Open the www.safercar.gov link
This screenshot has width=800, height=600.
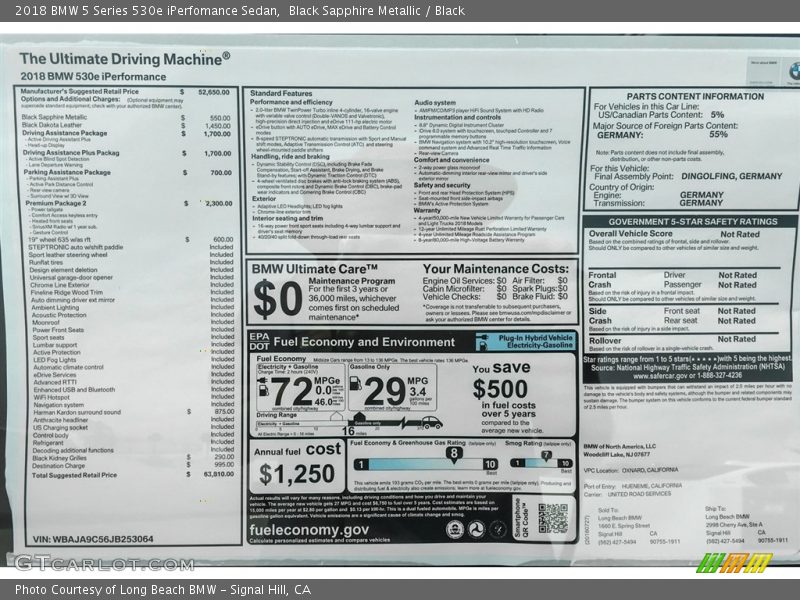pos(658,375)
